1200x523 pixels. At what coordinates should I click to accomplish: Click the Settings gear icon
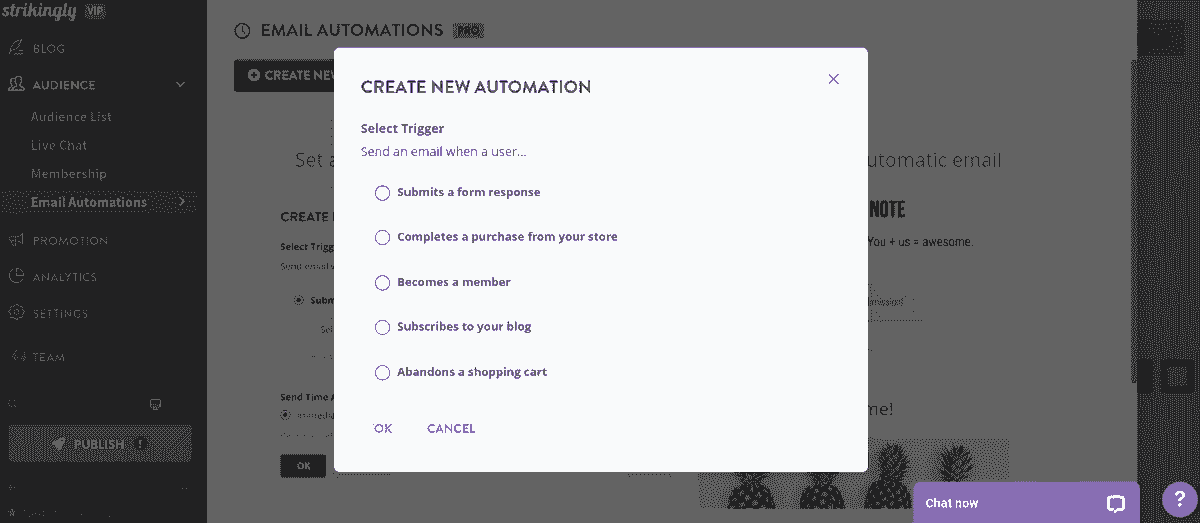[16, 313]
